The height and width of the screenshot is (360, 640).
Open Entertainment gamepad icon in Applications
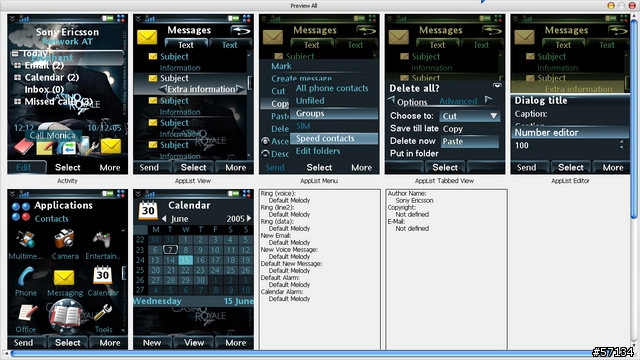tap(102, 240)
